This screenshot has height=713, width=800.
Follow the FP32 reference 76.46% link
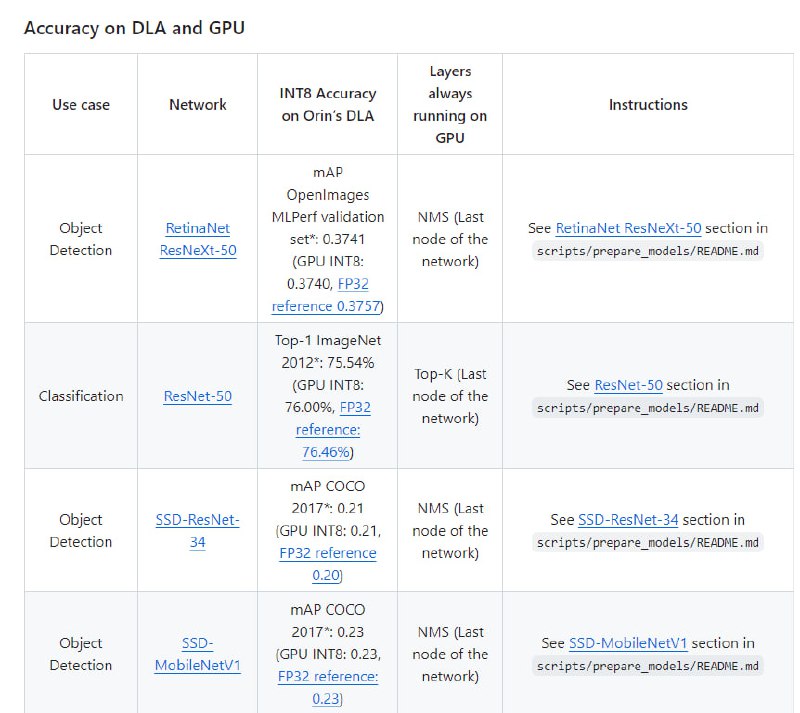coord(327,429)
